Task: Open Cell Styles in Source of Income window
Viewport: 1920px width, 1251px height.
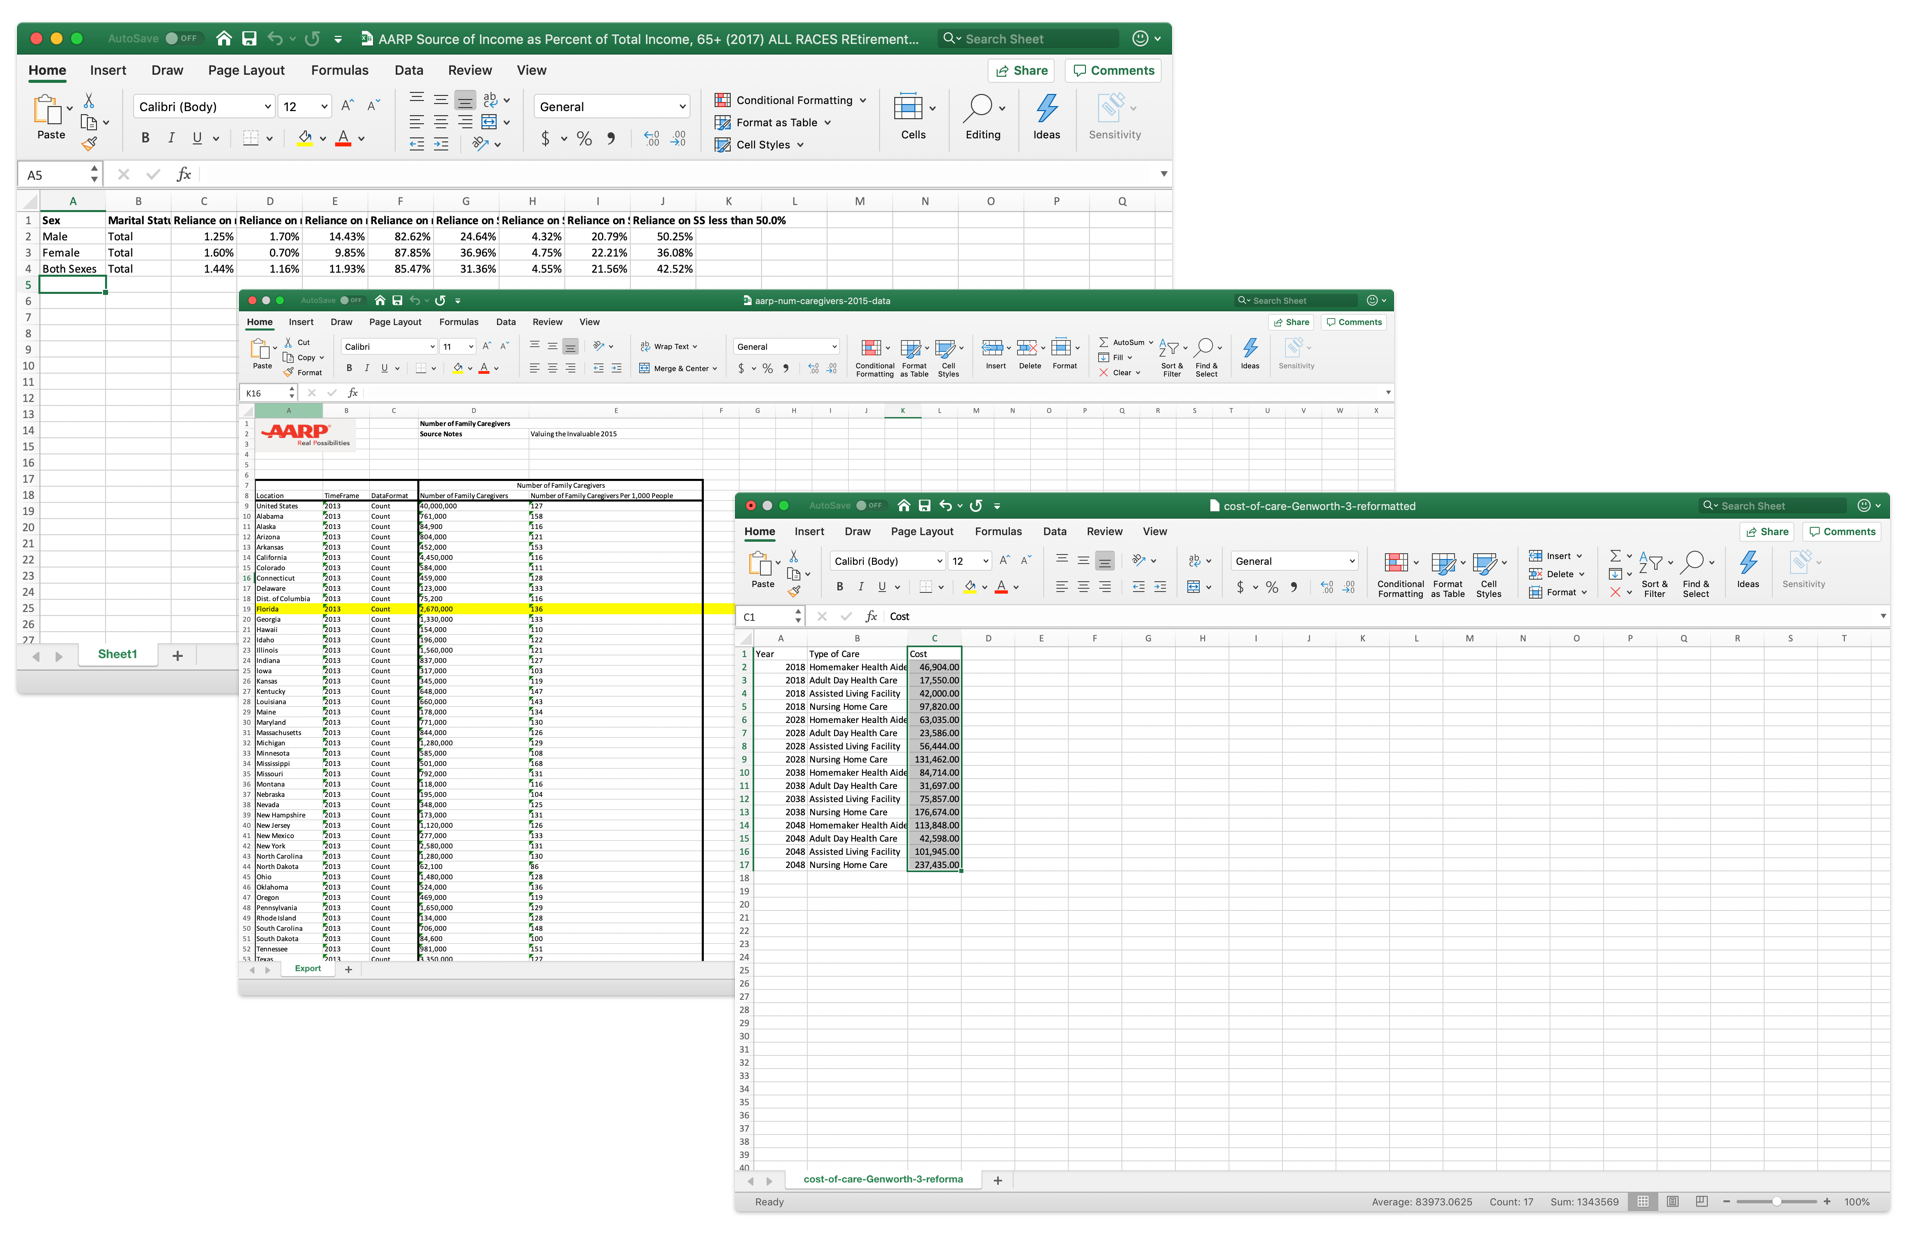Action: [x=759, y=144]
